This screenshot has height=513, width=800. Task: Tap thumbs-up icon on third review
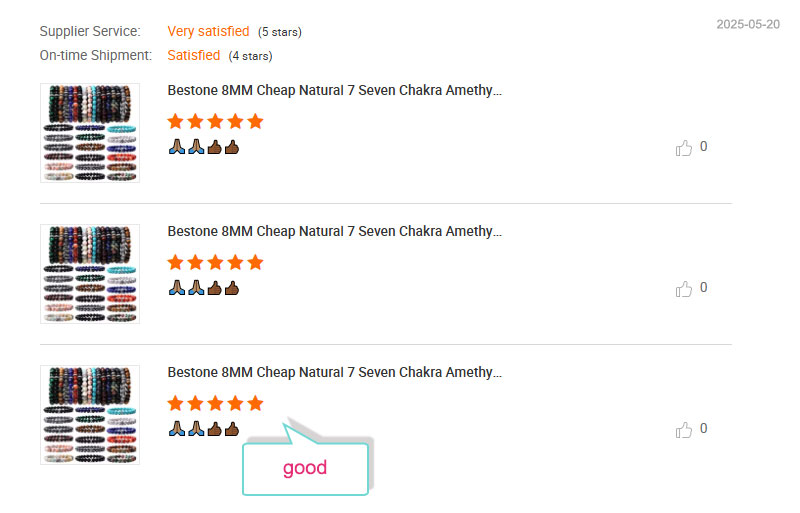[x=684, y=430]
